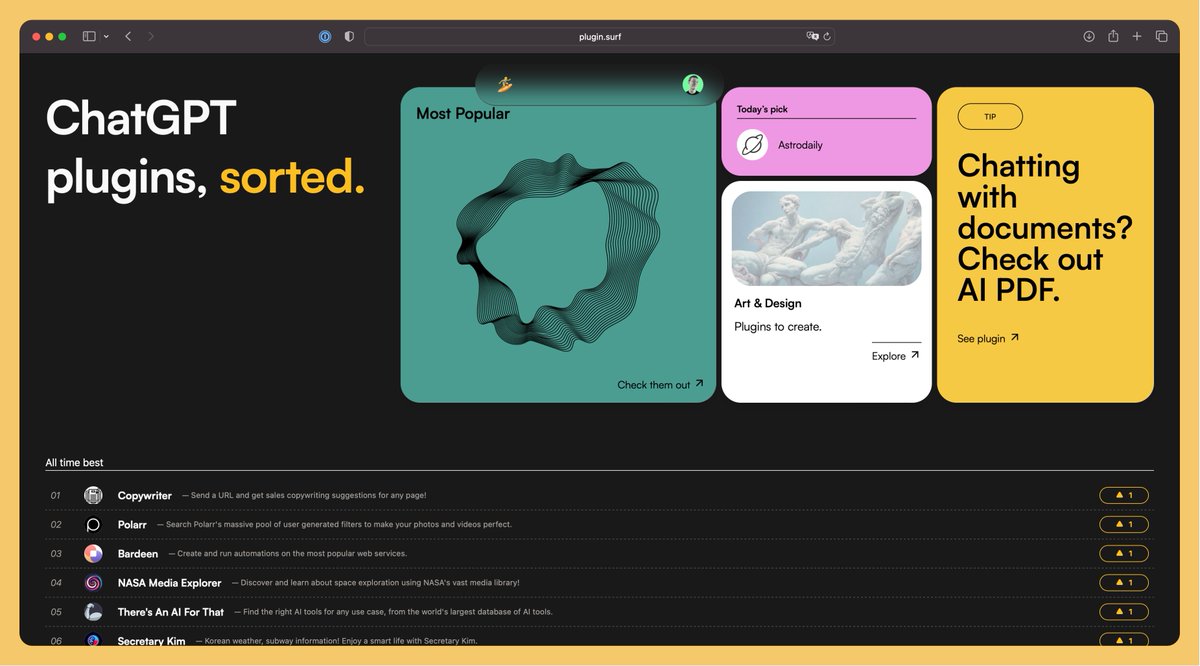Open the NASA Media Explorer plugin

pyautogui.click(x=170, y=582)
